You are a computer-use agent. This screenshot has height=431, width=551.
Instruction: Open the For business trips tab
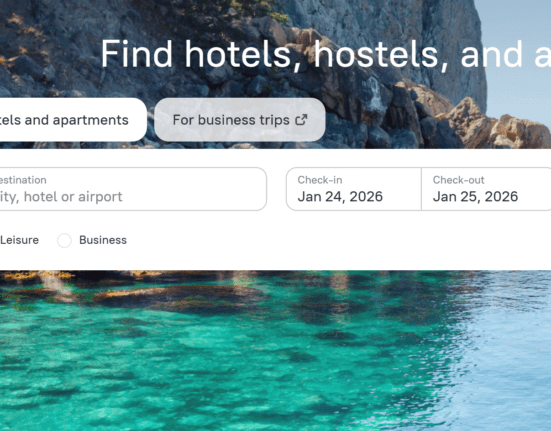240,120
